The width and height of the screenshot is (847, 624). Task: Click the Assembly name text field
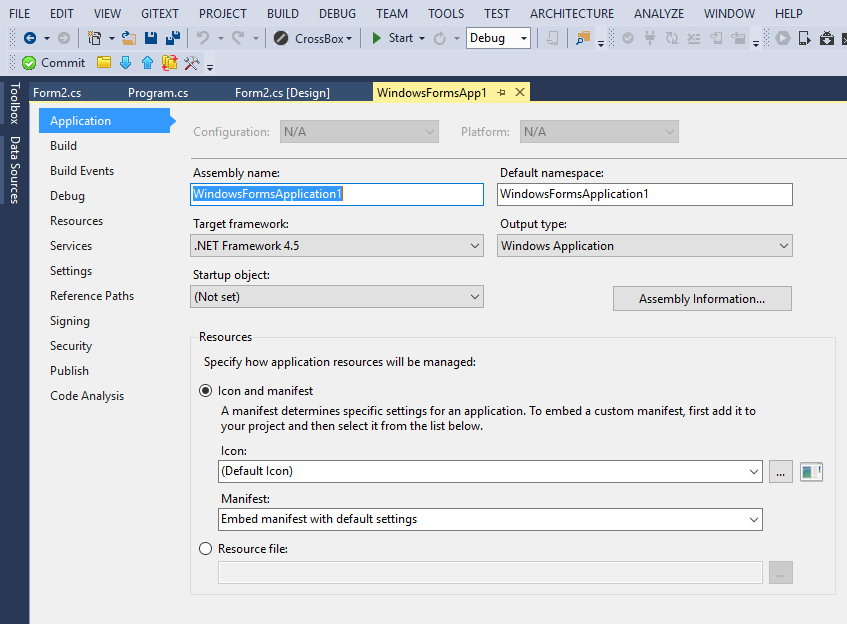pos(337,194)
